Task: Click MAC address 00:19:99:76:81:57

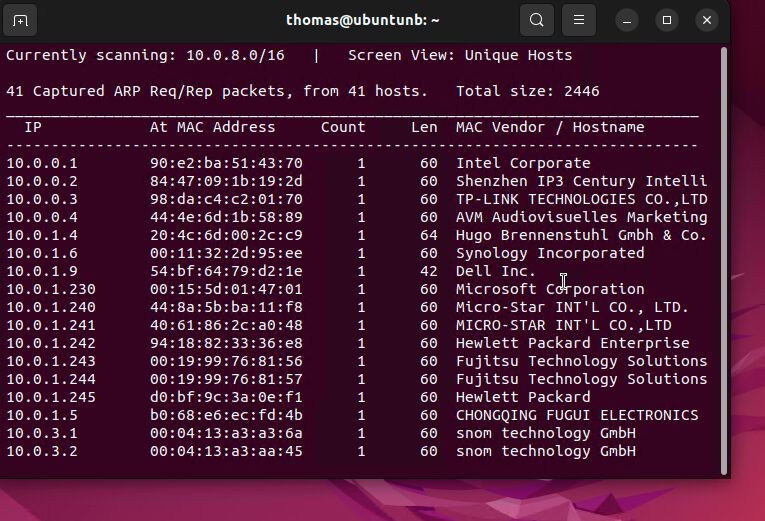Action: [x=226, y=380]
